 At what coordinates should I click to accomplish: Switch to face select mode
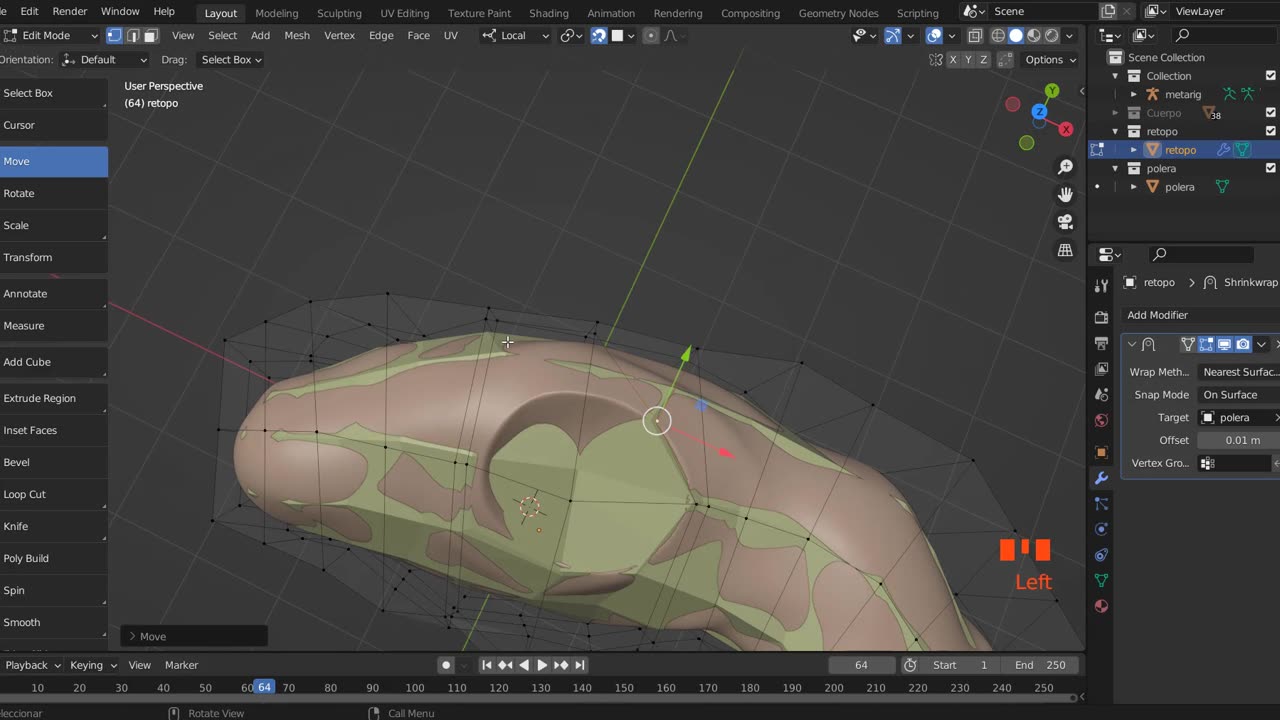(150, 35)
